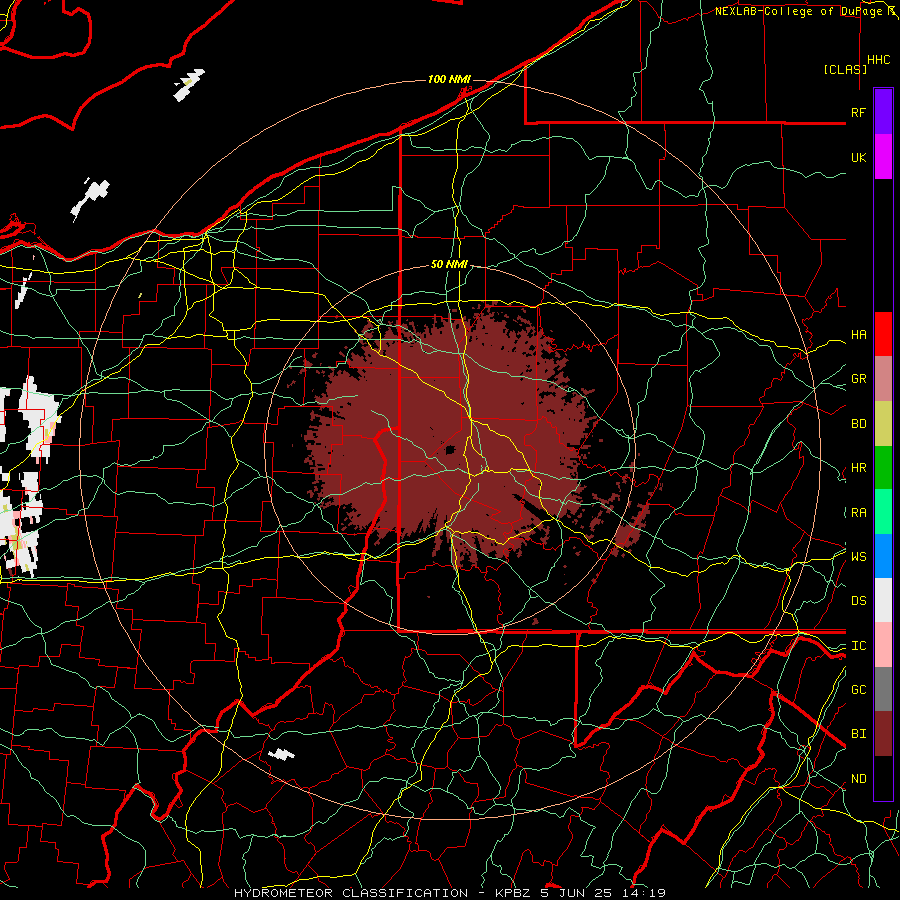Click the UK legend label
Screen dimensions: 900x900
858,157
